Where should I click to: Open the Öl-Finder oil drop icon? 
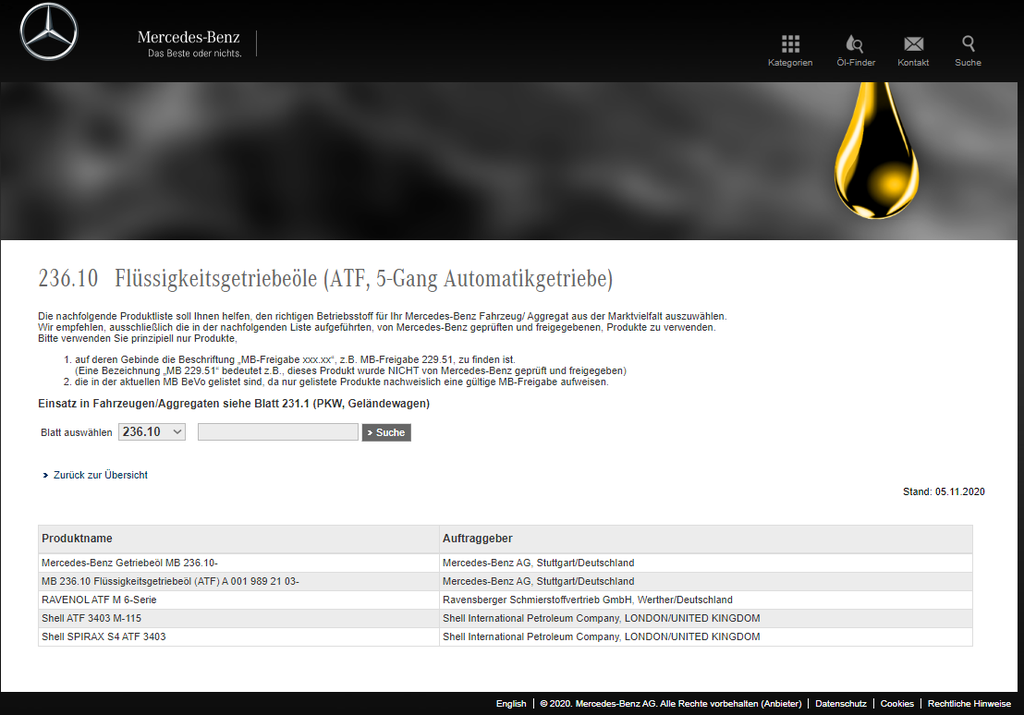tap(855, 44)
